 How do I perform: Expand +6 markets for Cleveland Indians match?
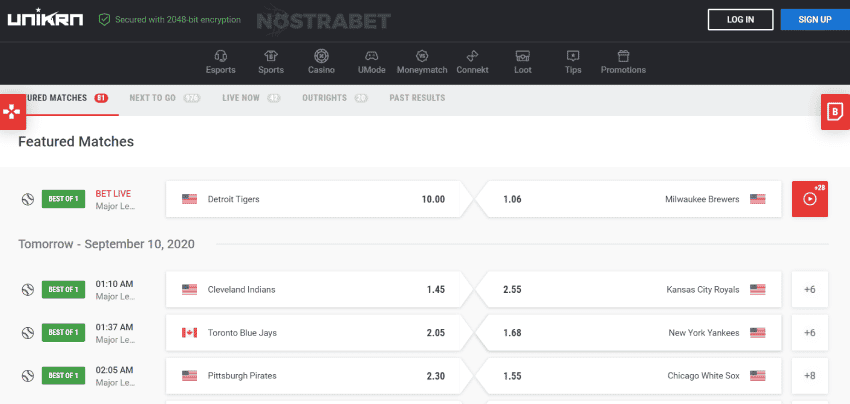(809, 289)
